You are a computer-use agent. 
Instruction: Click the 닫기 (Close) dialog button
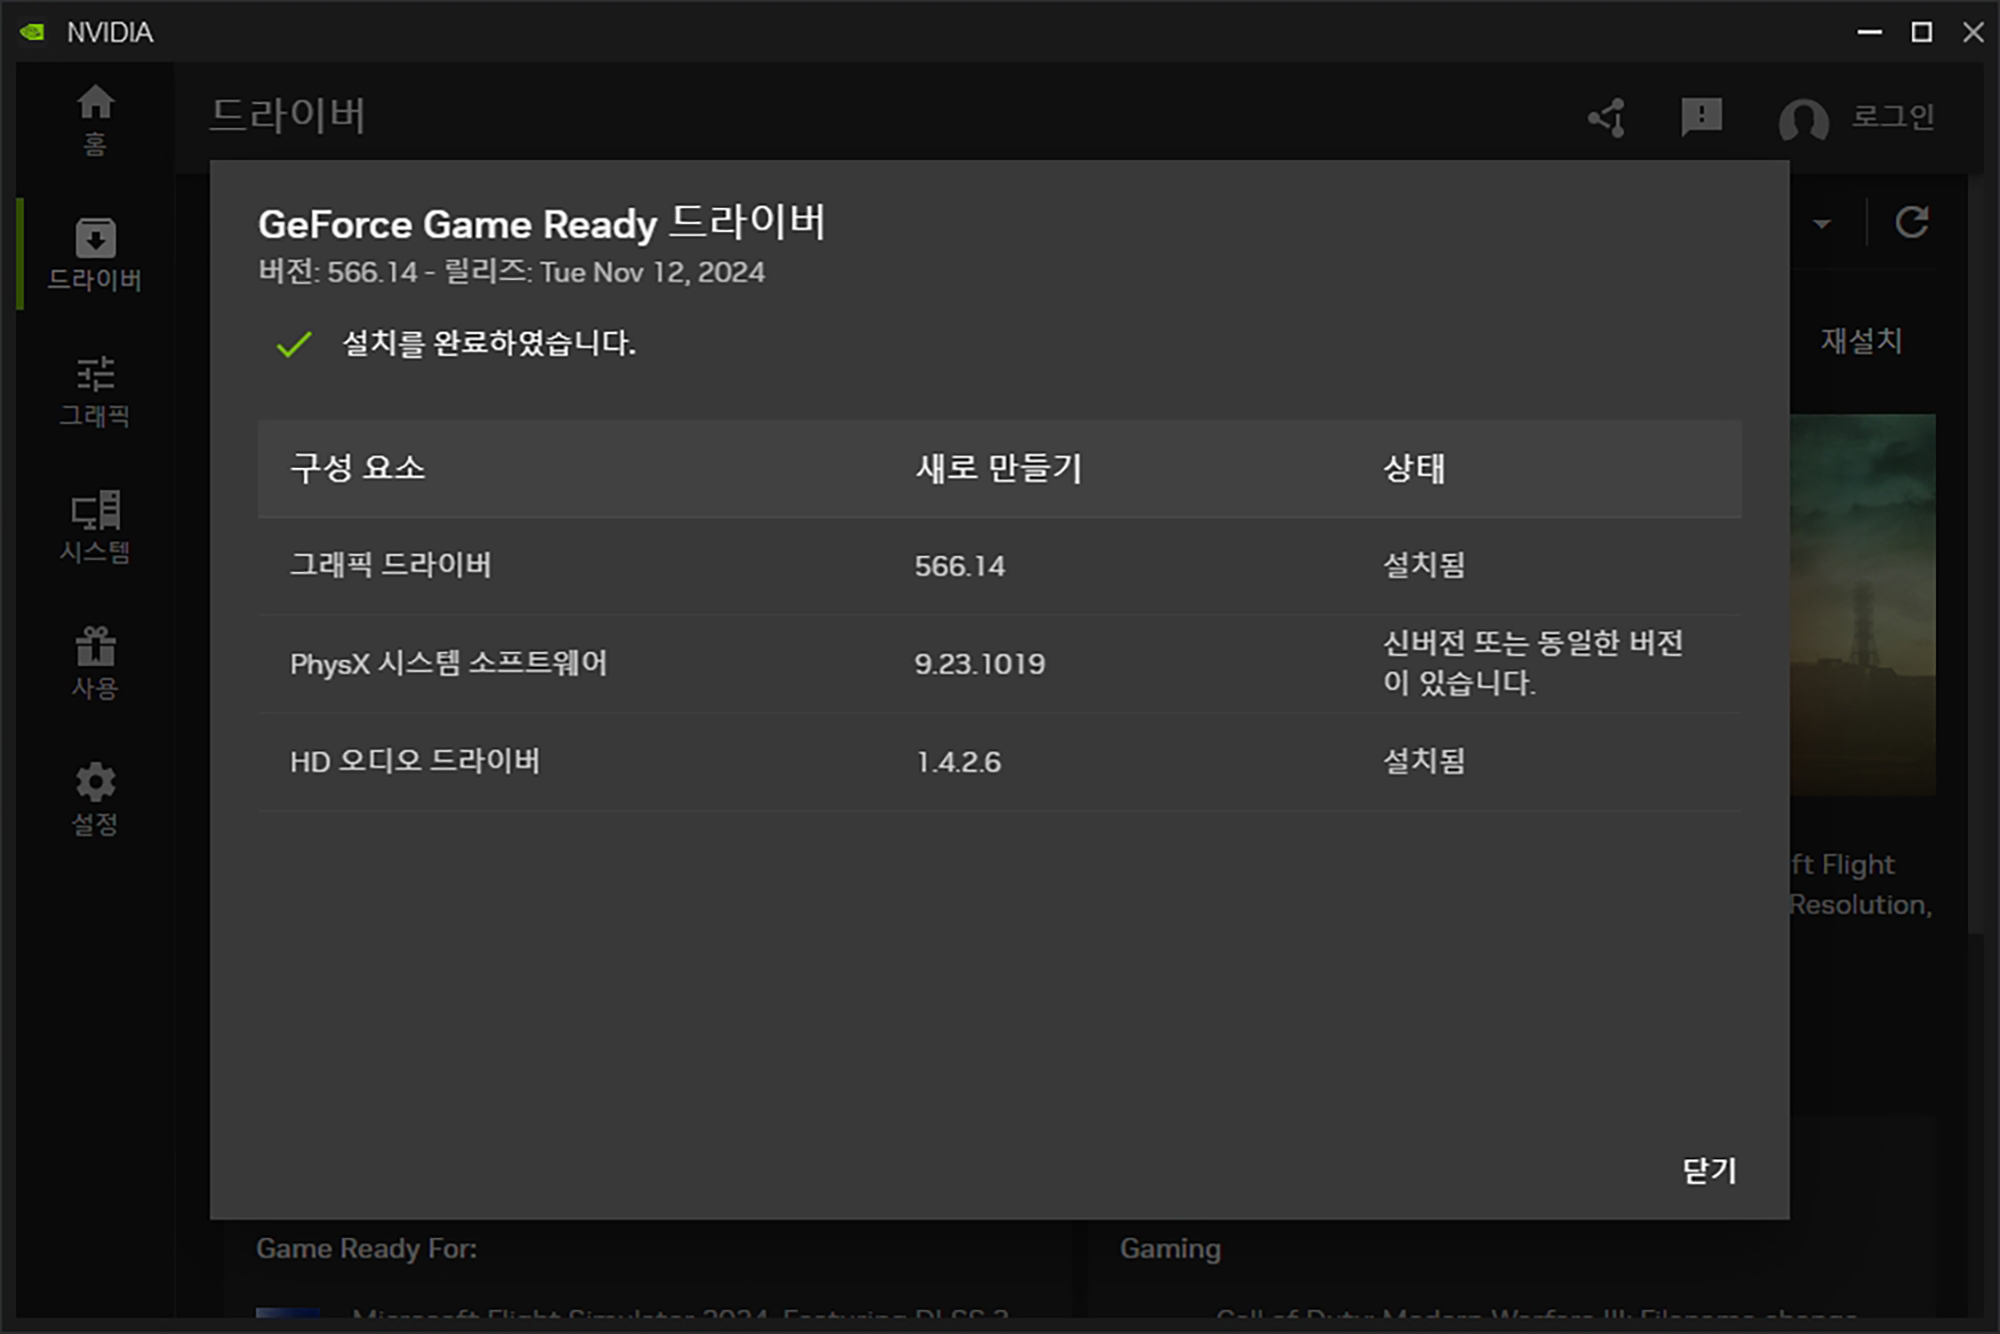tap(1709, 1170)
